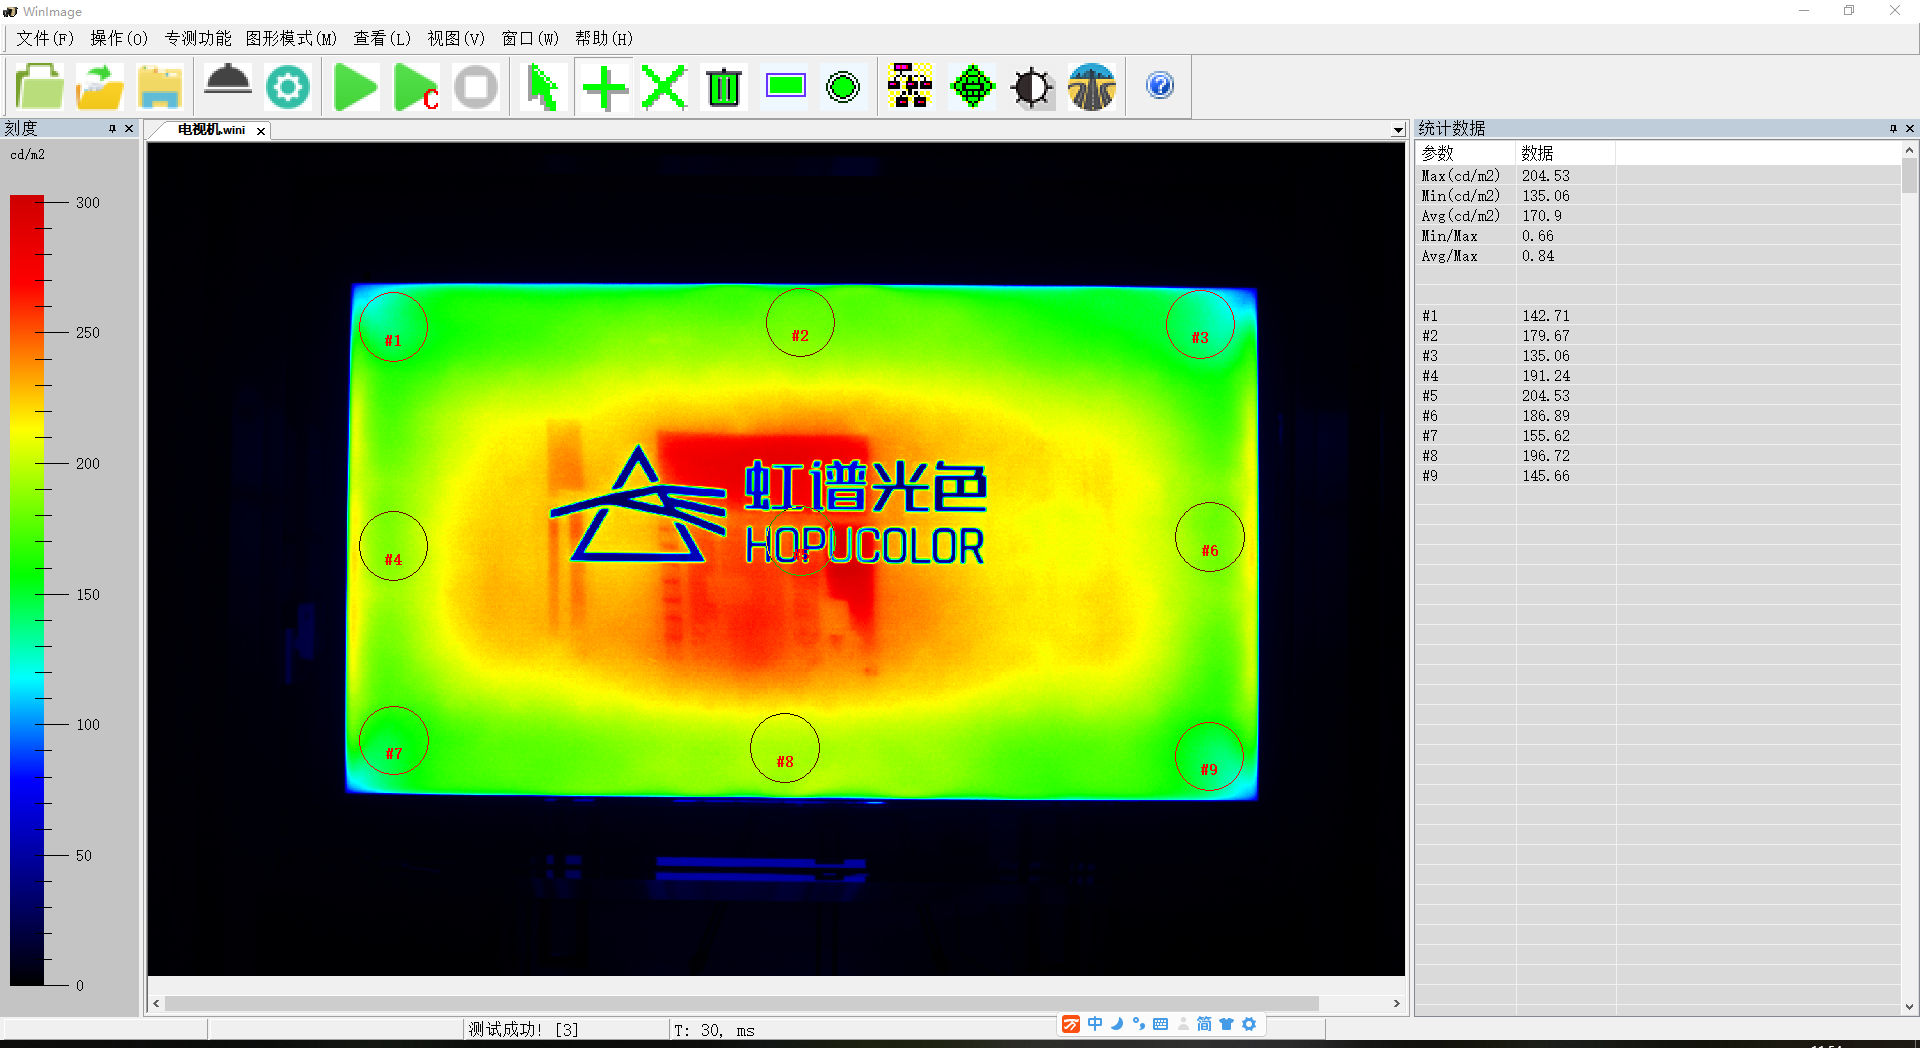Open the 文件(F) menu
Viewport: 1920px width, 1048px height.
click(45, 39)
